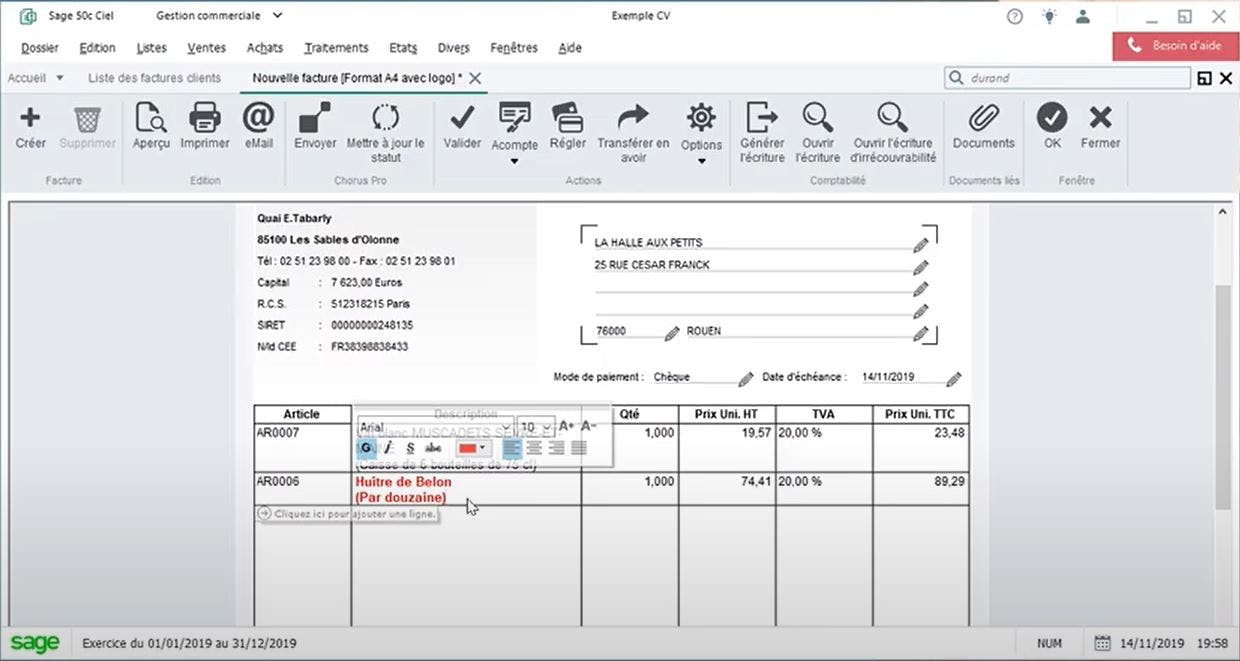Confirm with the OK checkmark icon

tap(1052, 118)
